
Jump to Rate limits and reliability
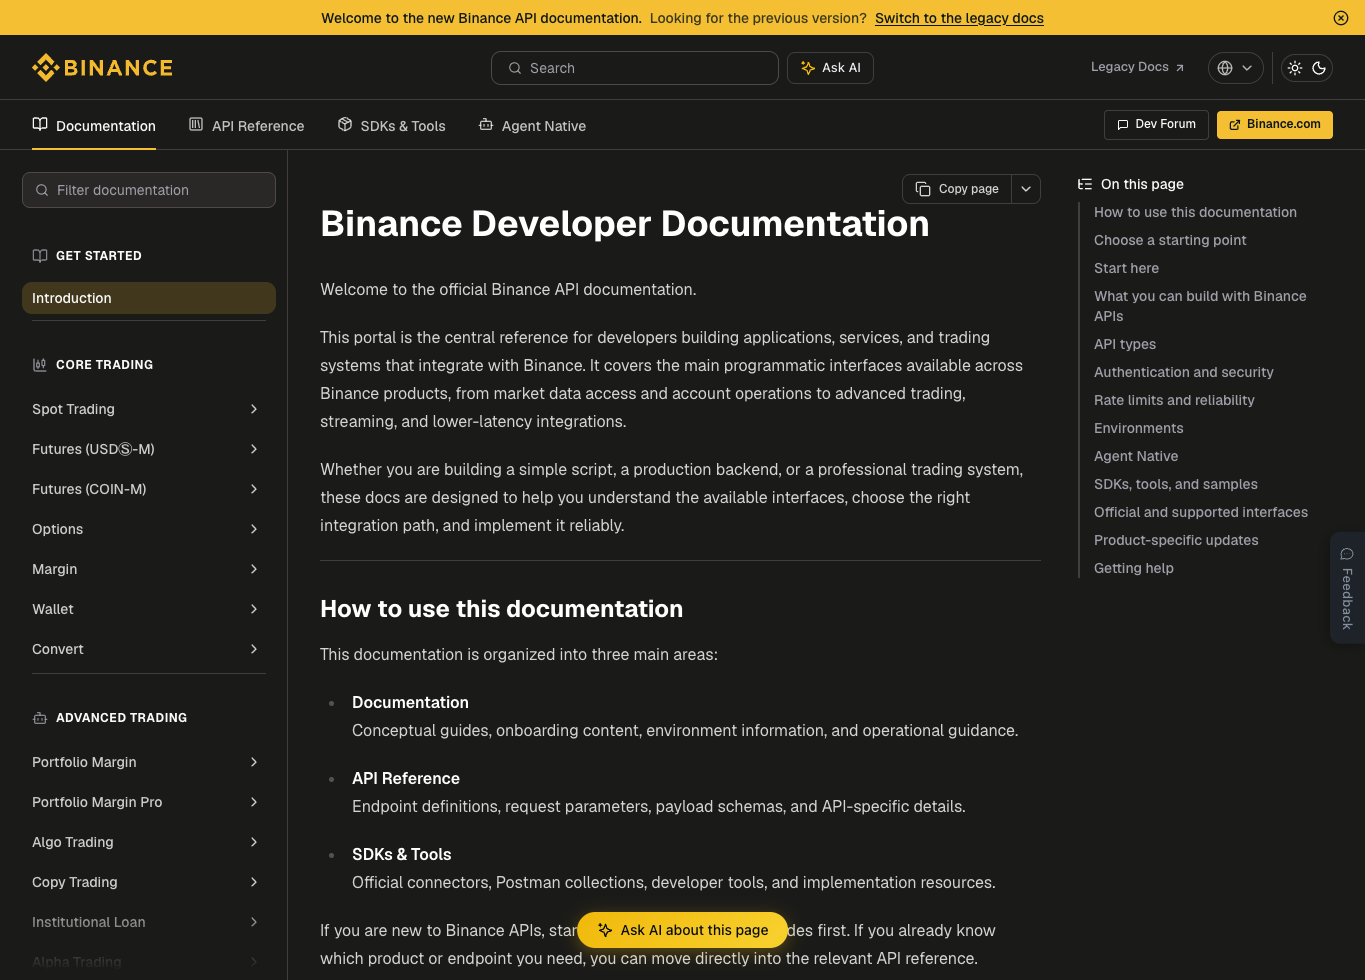pos(1174,400)
